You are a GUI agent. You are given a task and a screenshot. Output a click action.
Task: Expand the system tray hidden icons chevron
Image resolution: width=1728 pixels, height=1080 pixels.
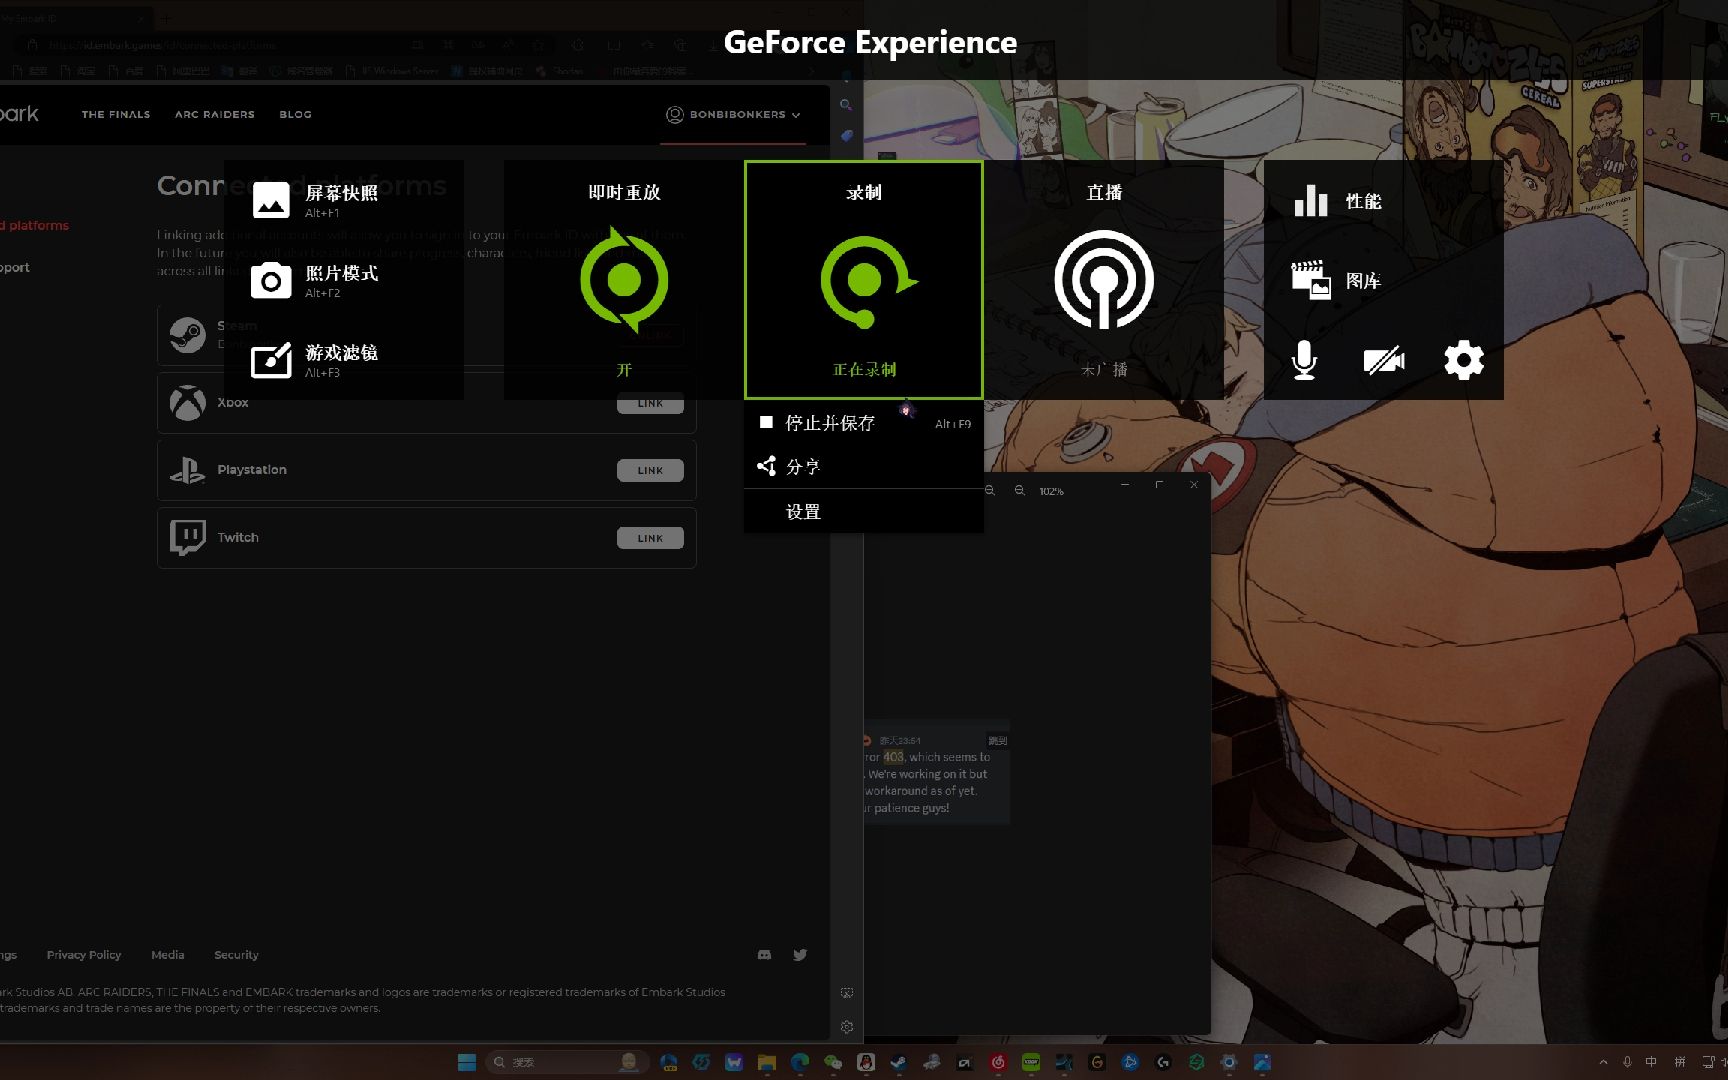[1603, 1062]
